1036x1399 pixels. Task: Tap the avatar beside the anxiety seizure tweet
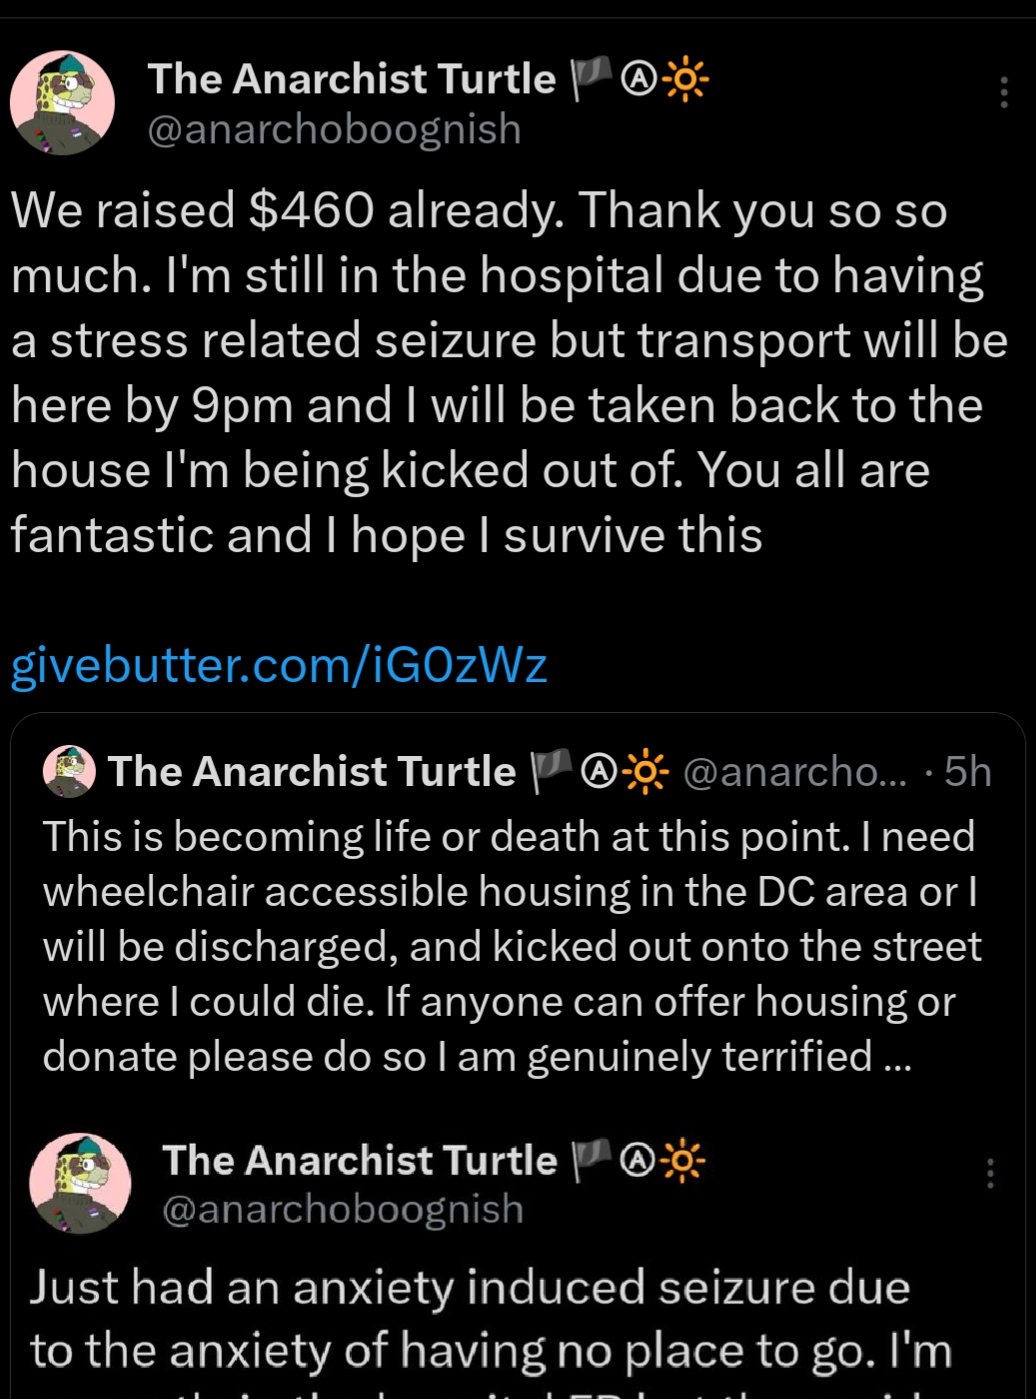coord(81,1183)
